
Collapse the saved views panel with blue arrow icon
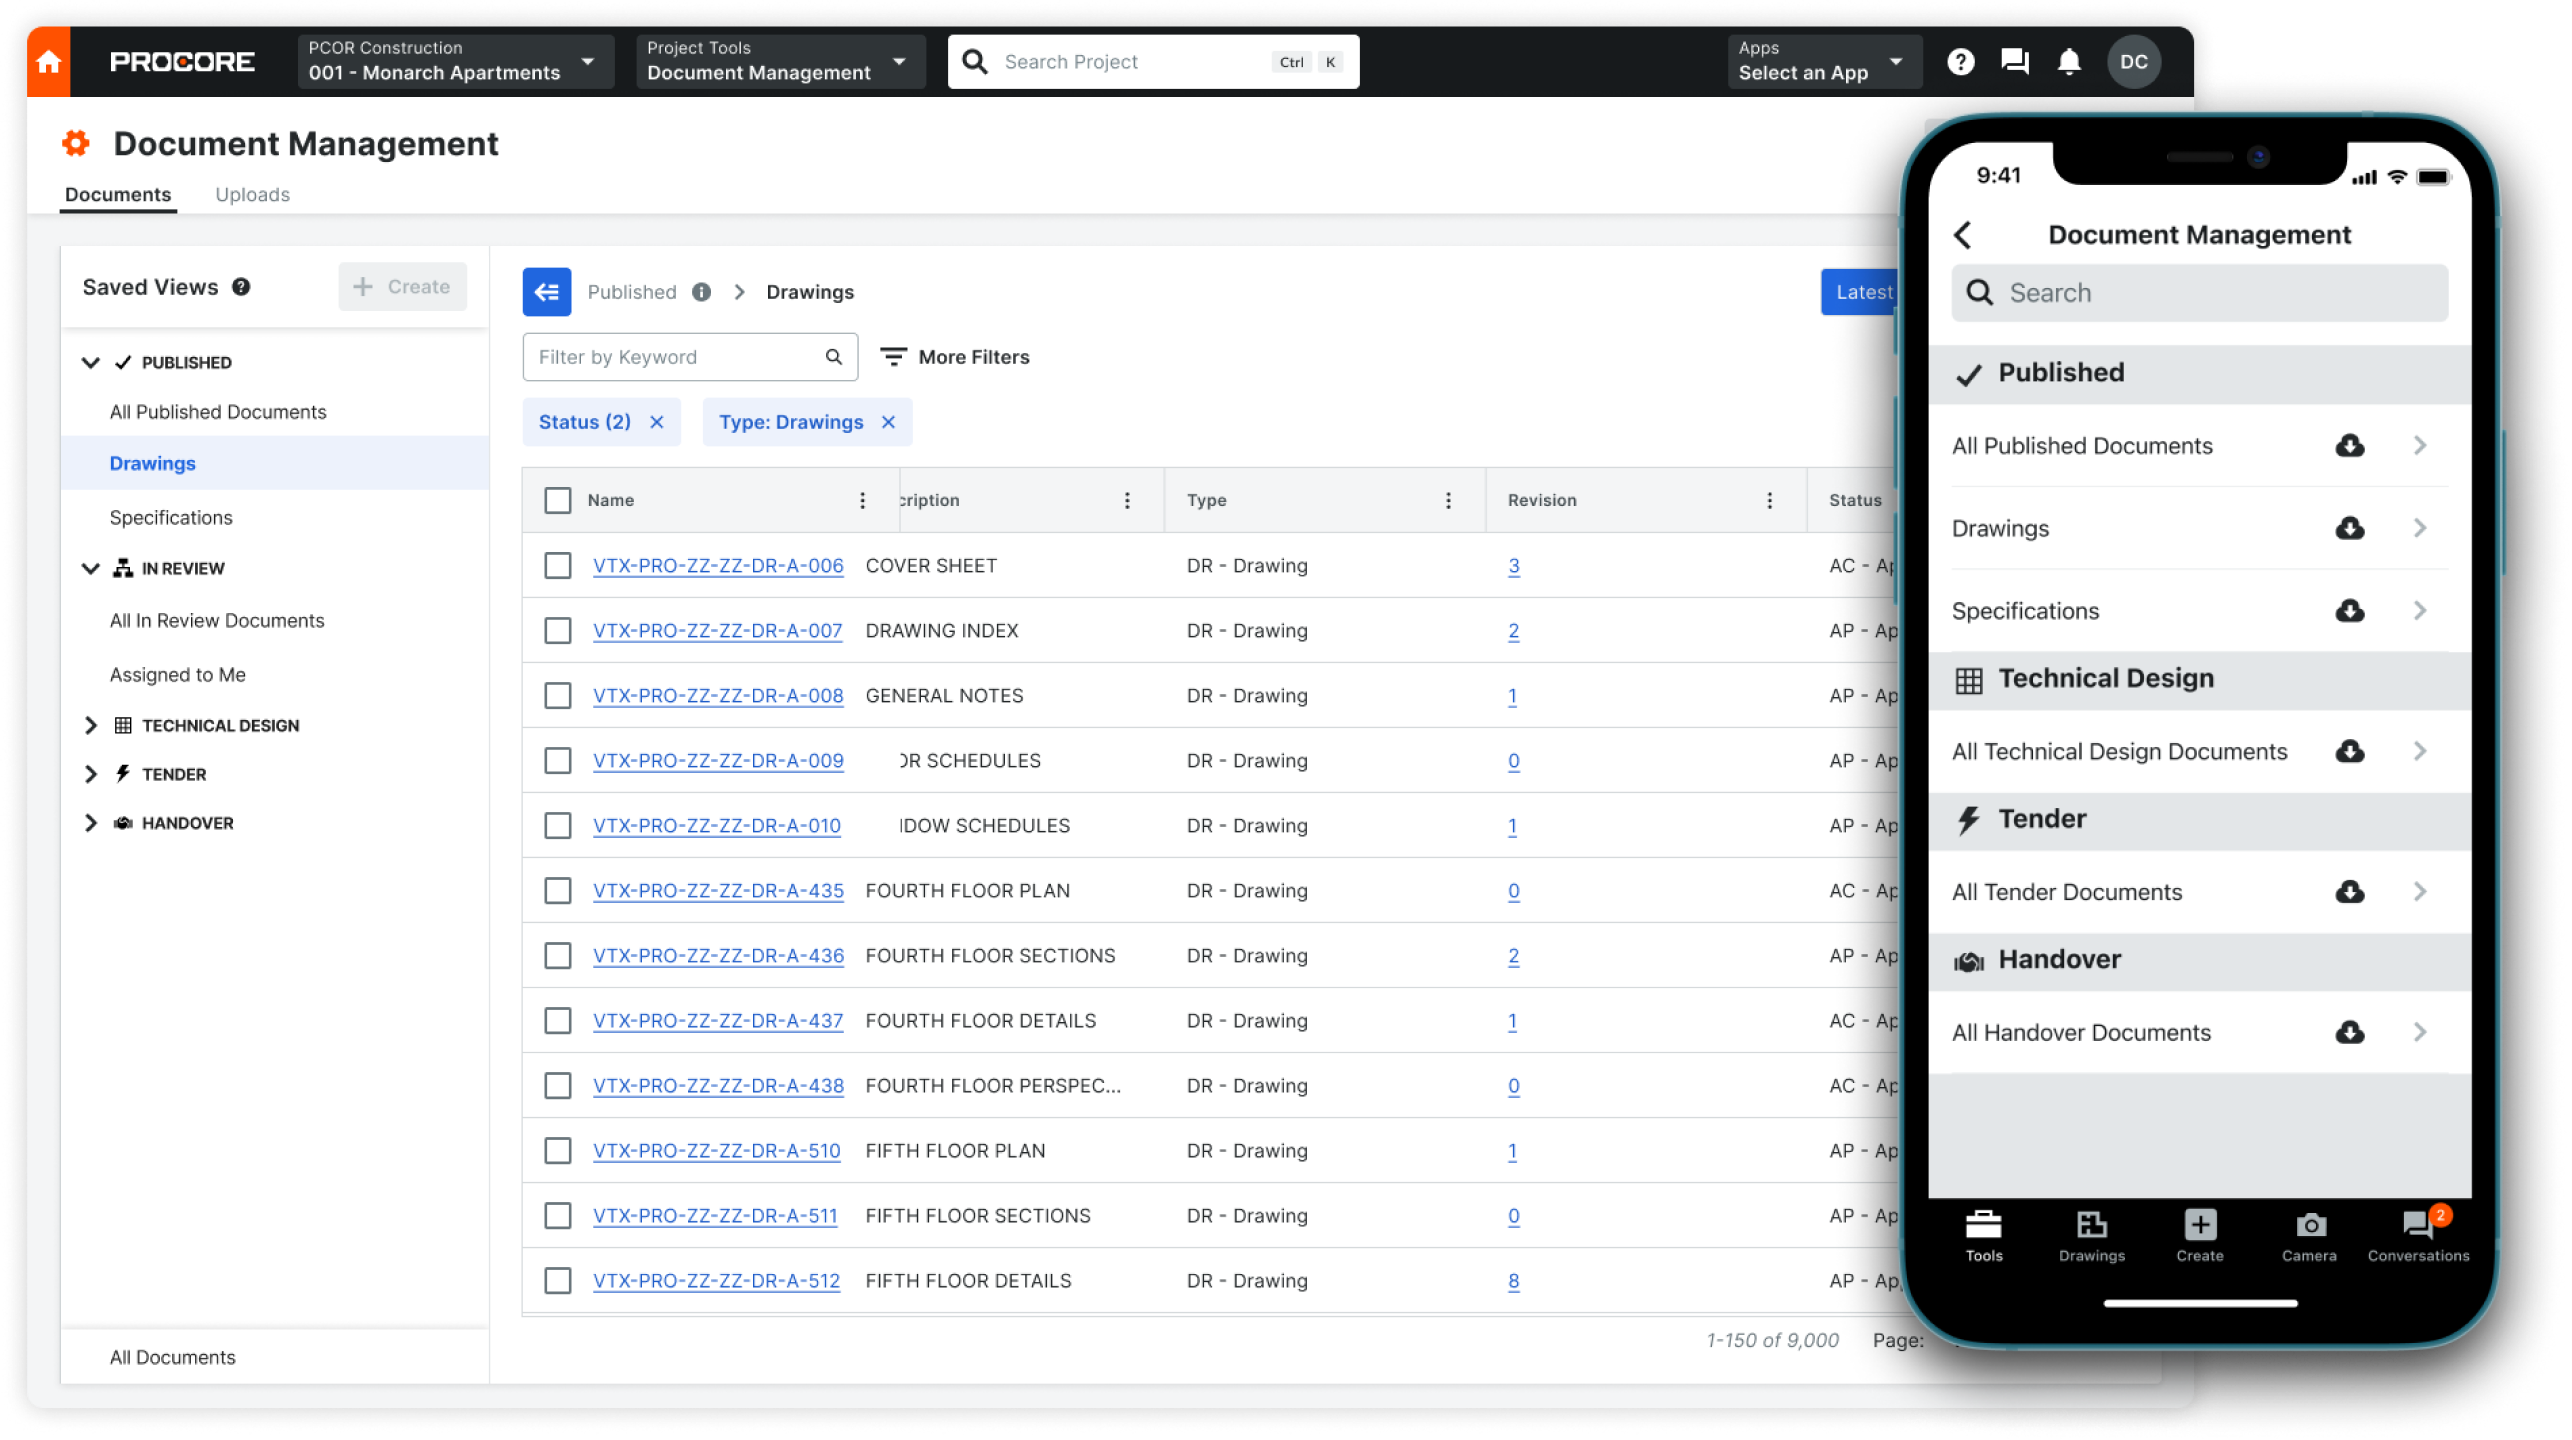point(546,291)
